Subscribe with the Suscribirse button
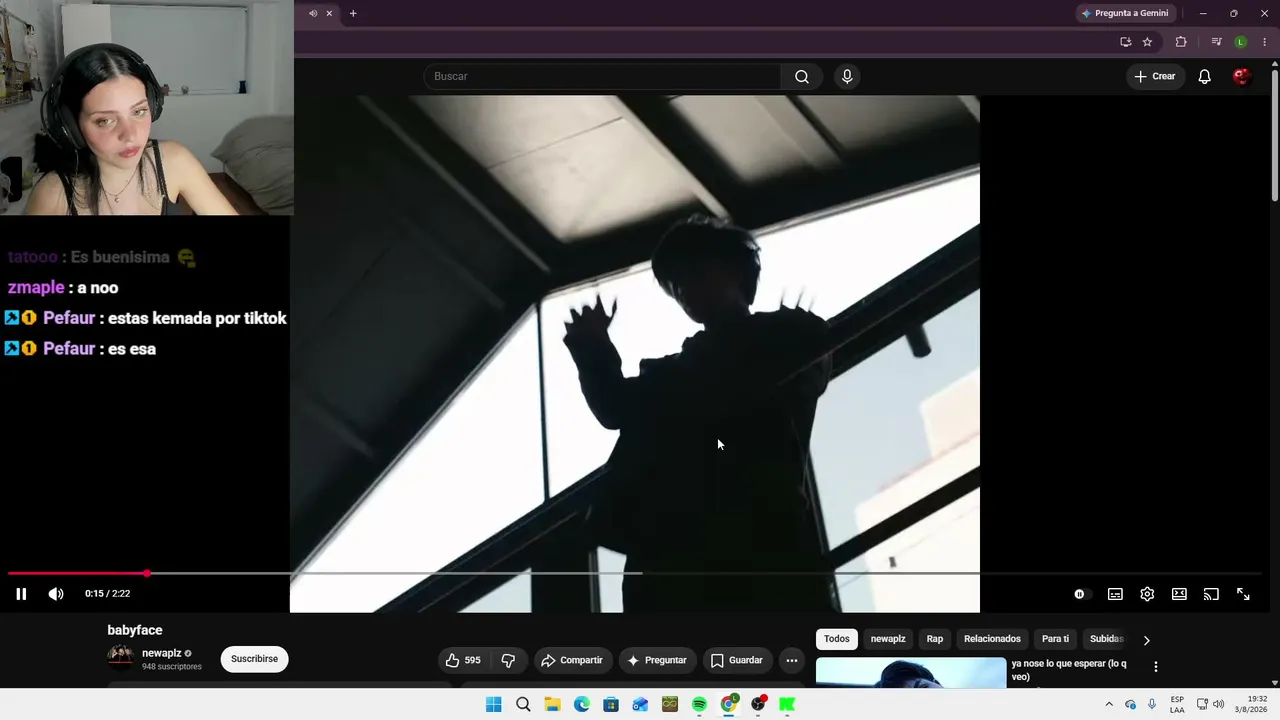The image size is (1280, 720). tap(254, 659)
